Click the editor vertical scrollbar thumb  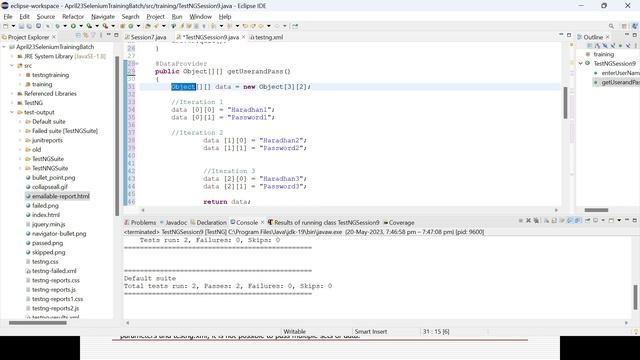coord(565,103)
